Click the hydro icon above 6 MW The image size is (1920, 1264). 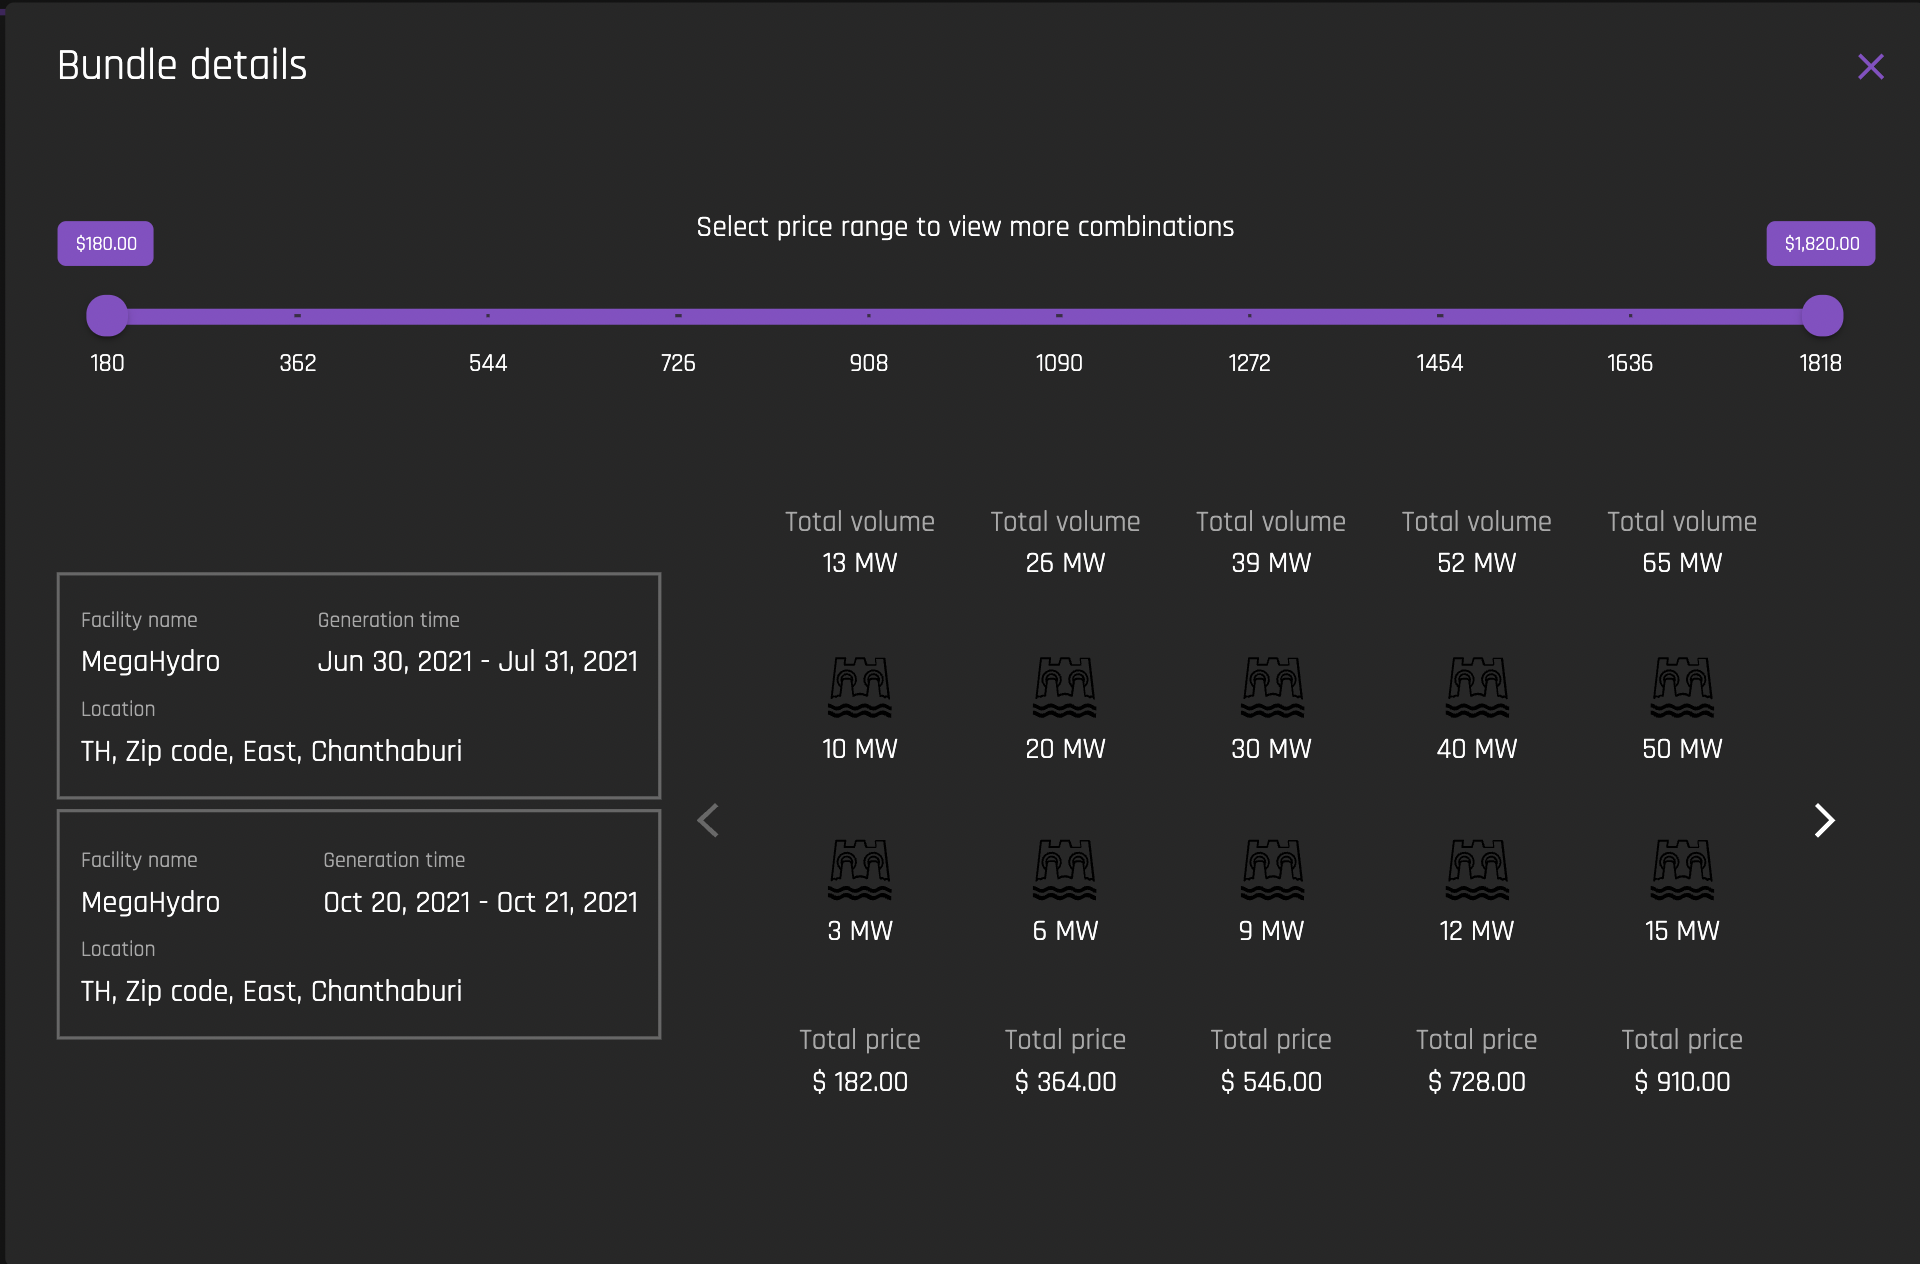click(1065, 869)
